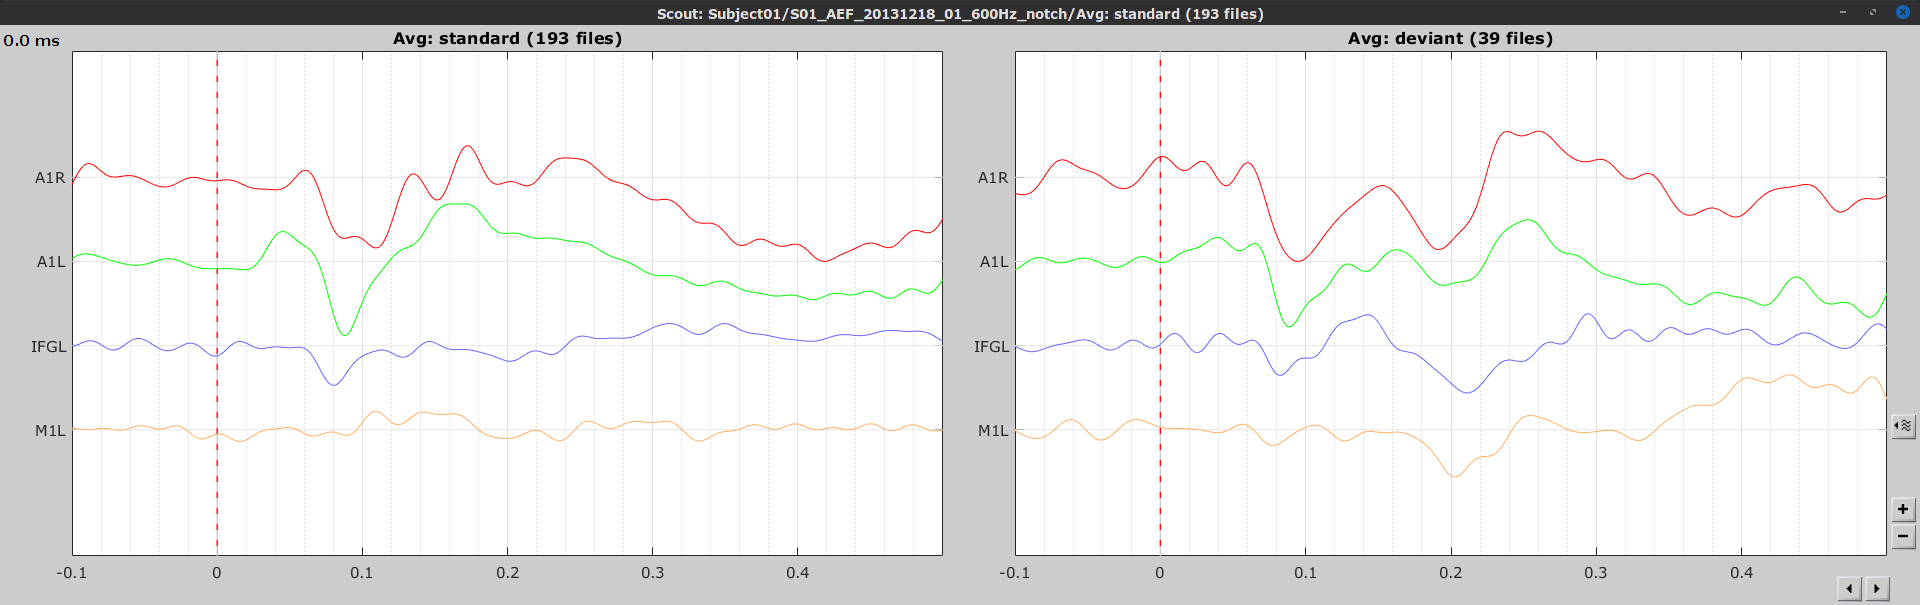This screenshot has width=1920, height=605.
Task: Click the 0.0 ms time label
Action: click(x=32, y=41)
